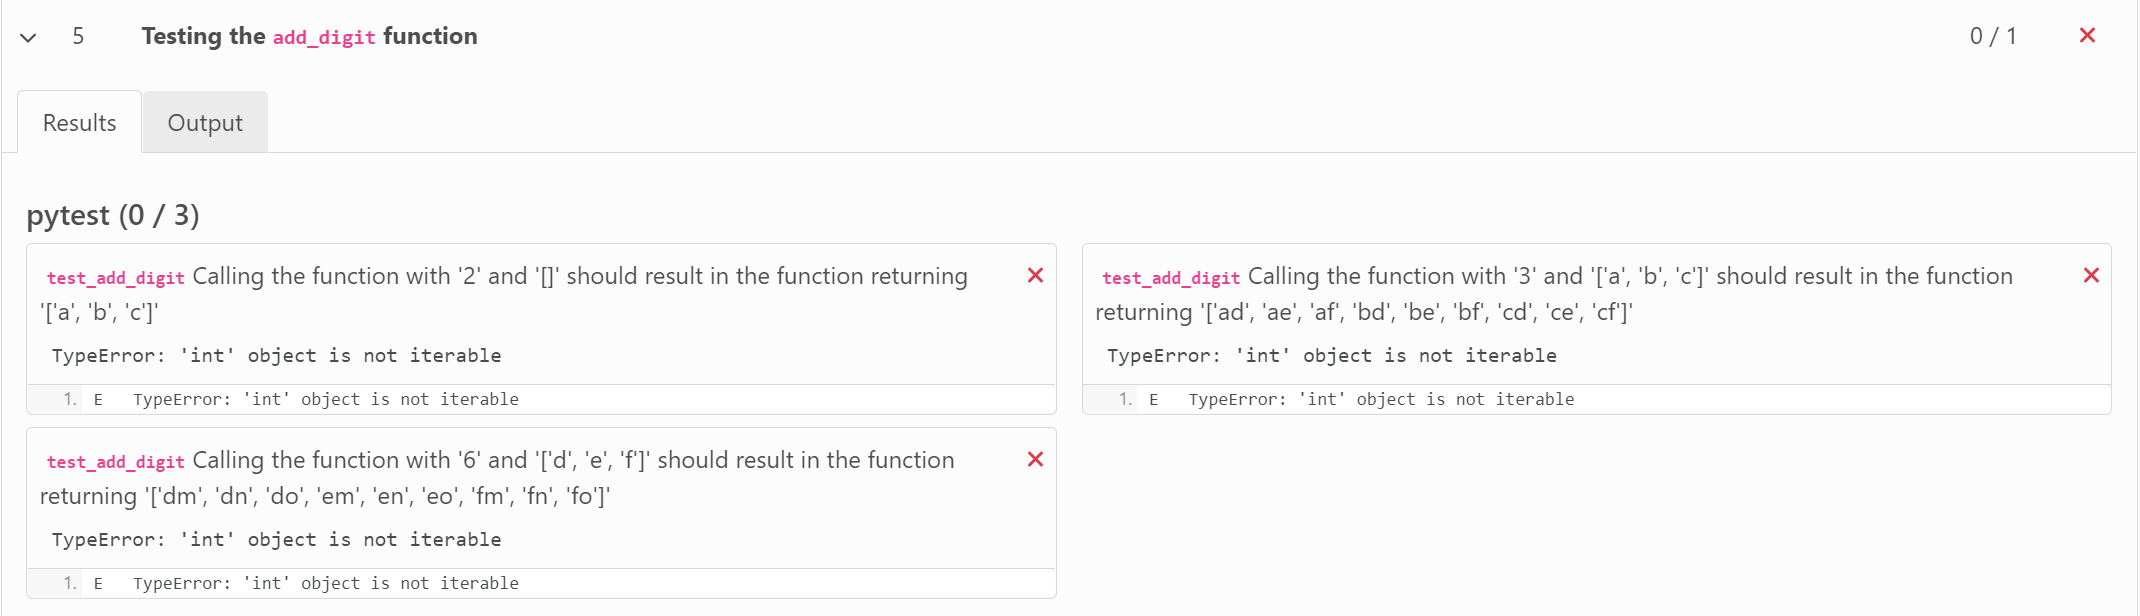Click the red X beside the 0 / 1 score

2088,36
